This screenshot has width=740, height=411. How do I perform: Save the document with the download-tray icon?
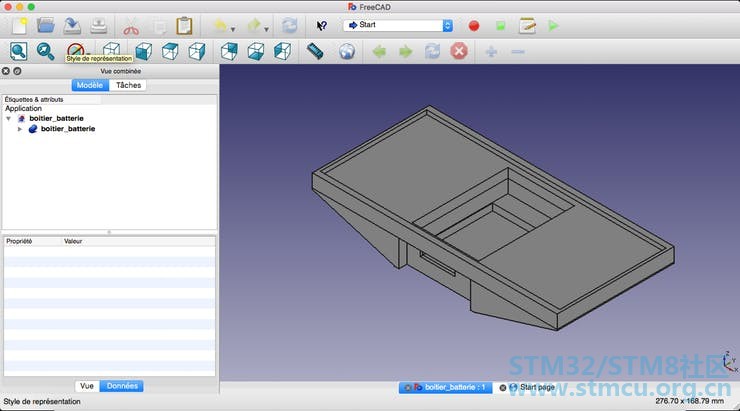(x=72, y=25)
